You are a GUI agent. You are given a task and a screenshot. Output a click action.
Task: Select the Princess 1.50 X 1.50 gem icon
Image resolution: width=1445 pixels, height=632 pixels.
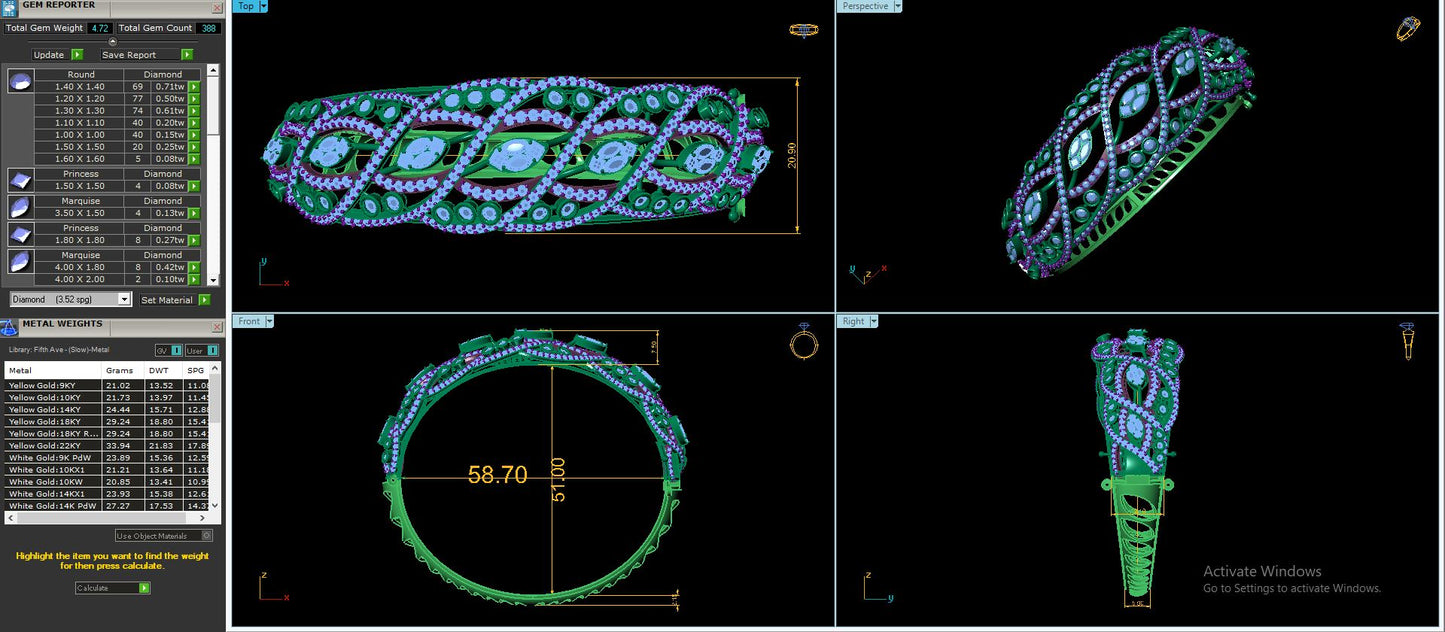pos(20,180)
